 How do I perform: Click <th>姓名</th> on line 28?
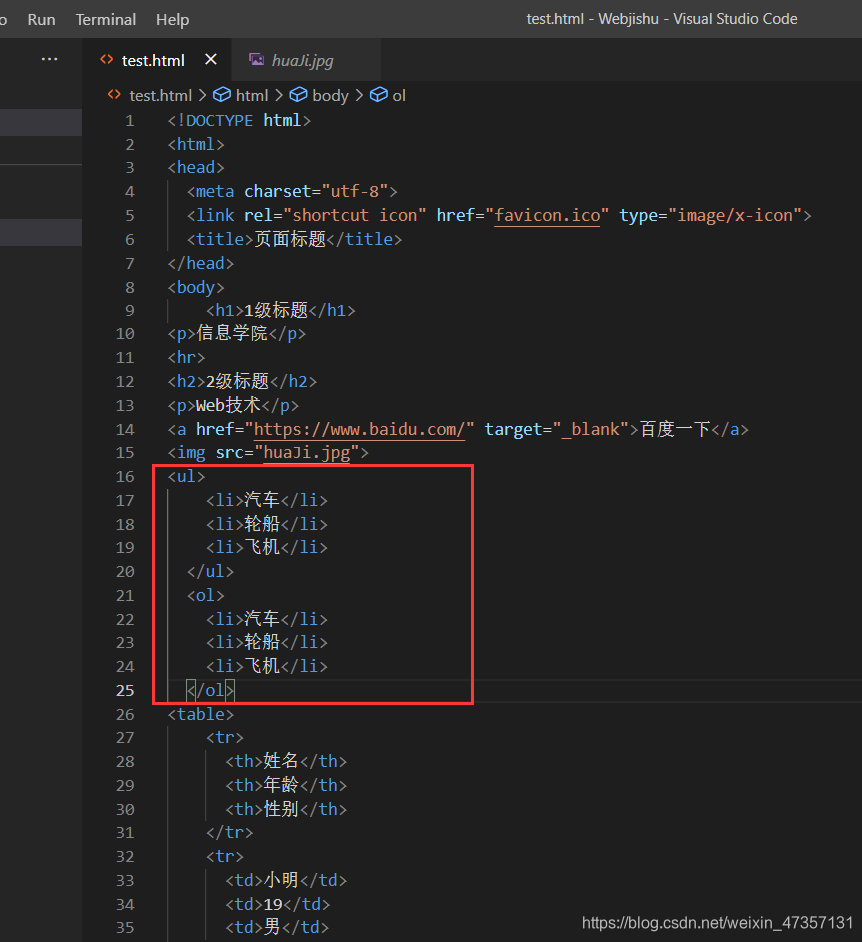(286, 761)
